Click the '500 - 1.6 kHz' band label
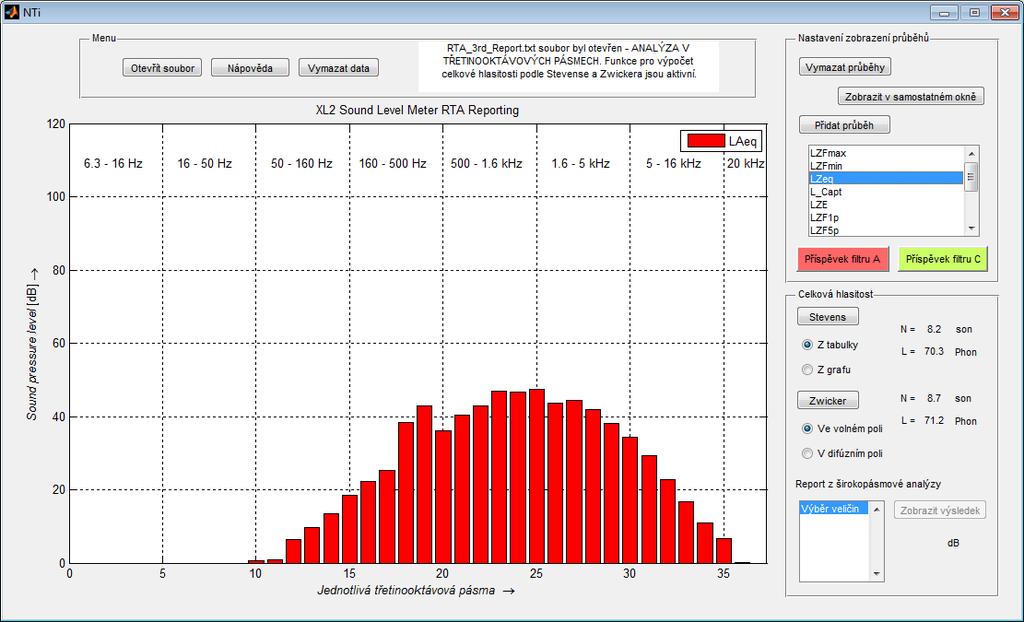 [487, 163]
